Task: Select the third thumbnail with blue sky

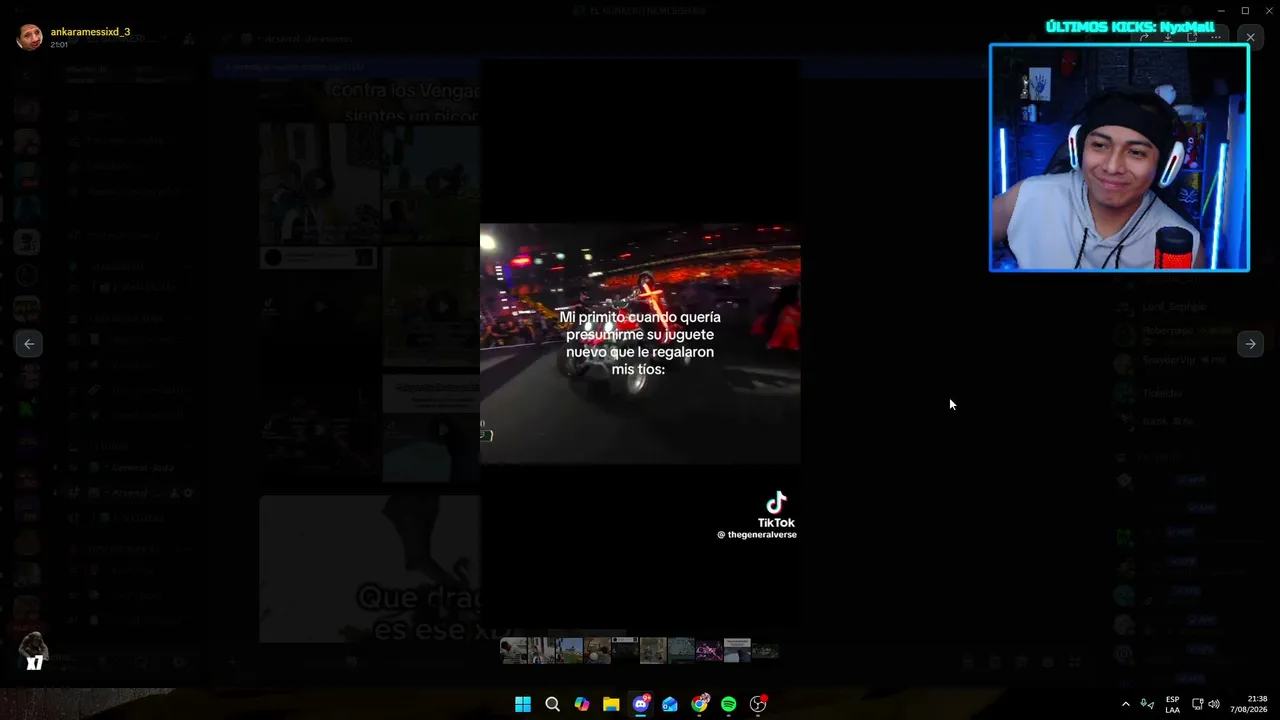Action: tap(569, 651)
